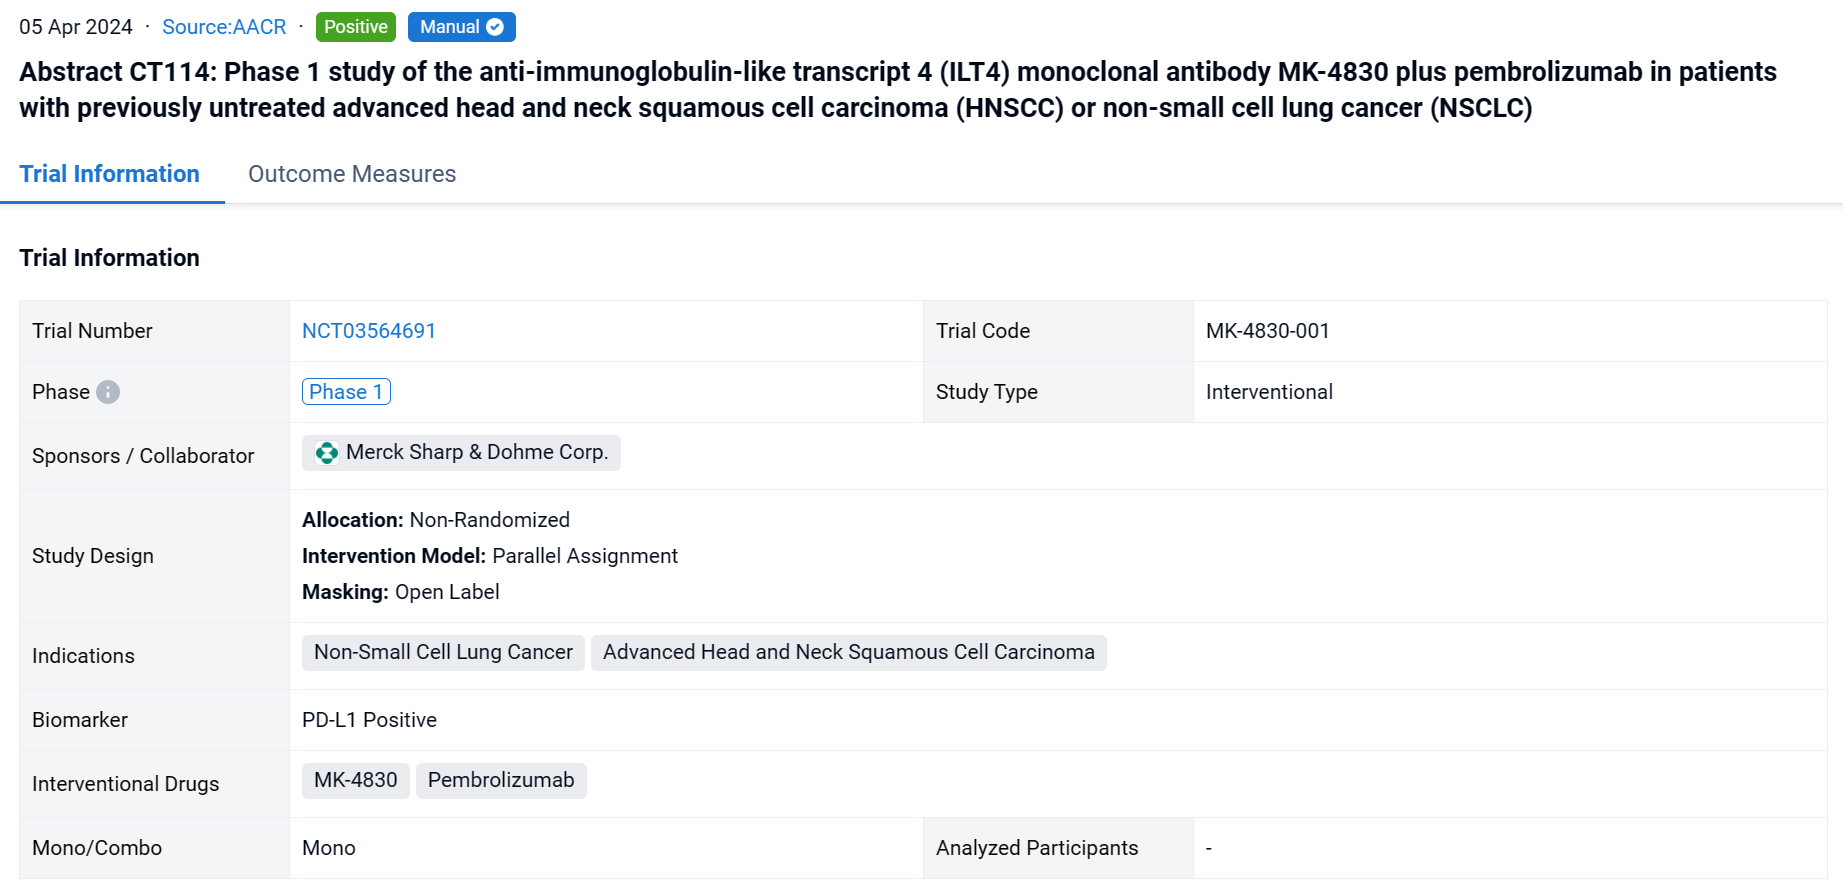Click the Interventional study type value
1843x896 pixels.
pyautogui.click(x=1269, y=392)
